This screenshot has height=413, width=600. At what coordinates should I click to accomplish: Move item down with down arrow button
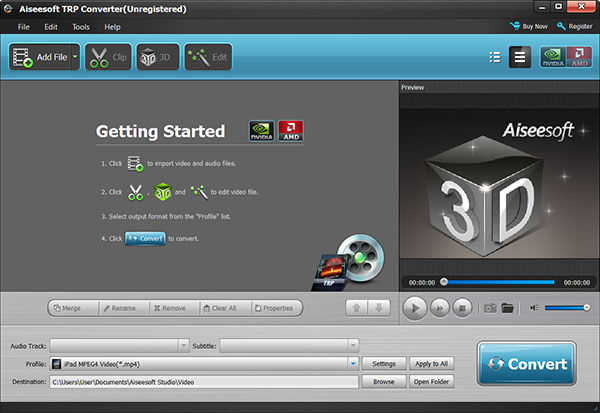379,308
